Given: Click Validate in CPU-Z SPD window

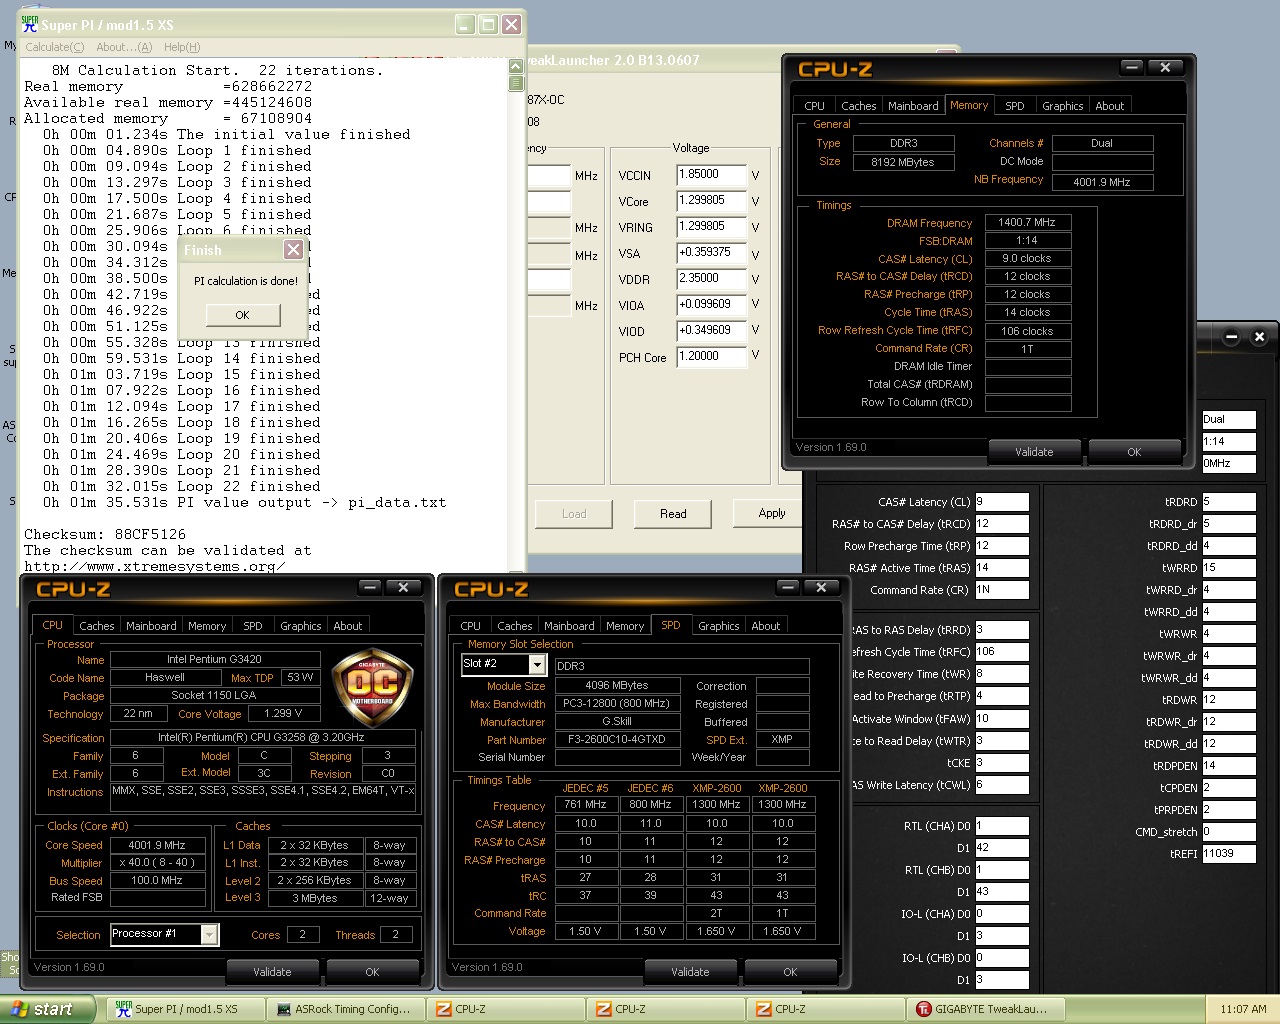Looking at the screenshot, I should click(x=690, y=972).
